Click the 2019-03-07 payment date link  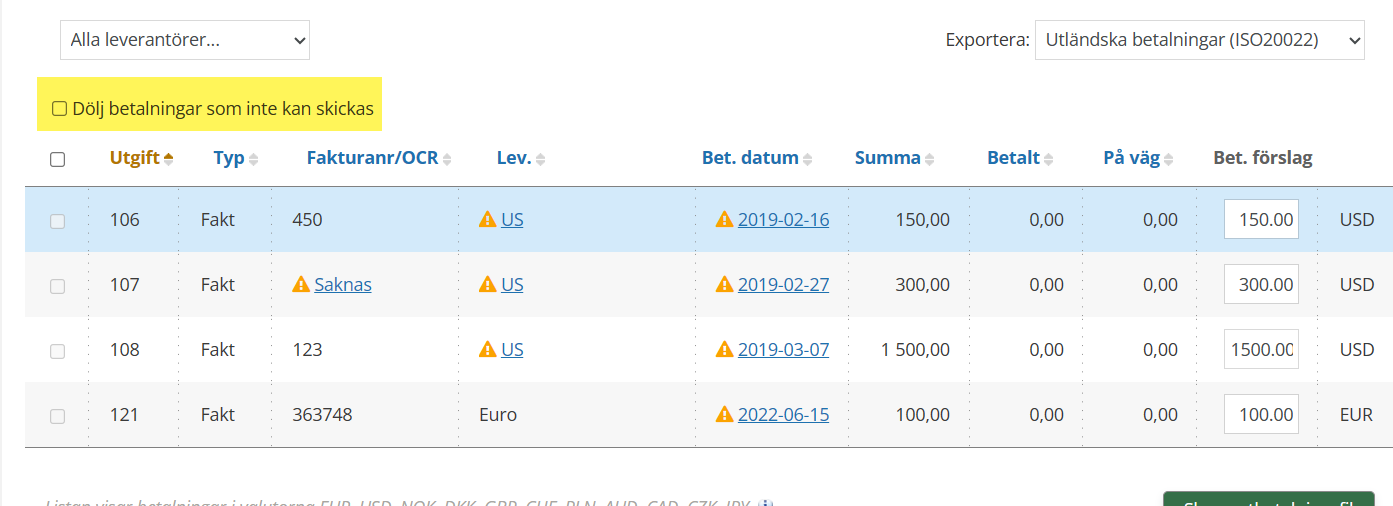point(783,350)
